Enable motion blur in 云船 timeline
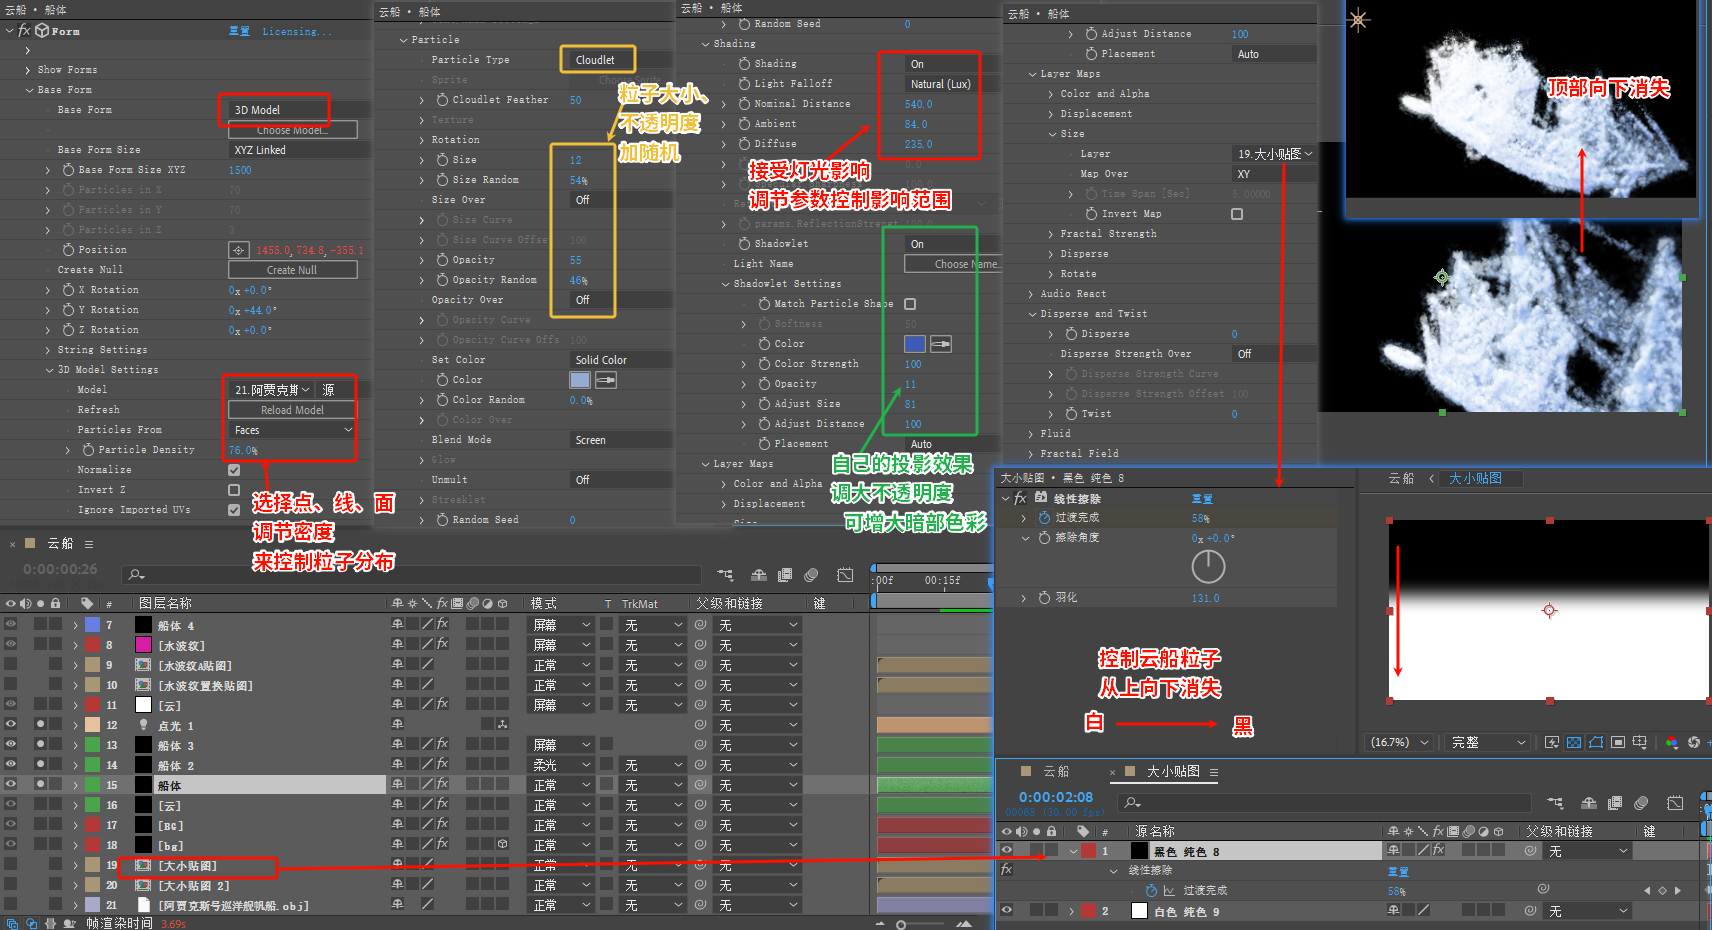The height and width of the screenshot is (930, 1712). (x=811, y=575)
